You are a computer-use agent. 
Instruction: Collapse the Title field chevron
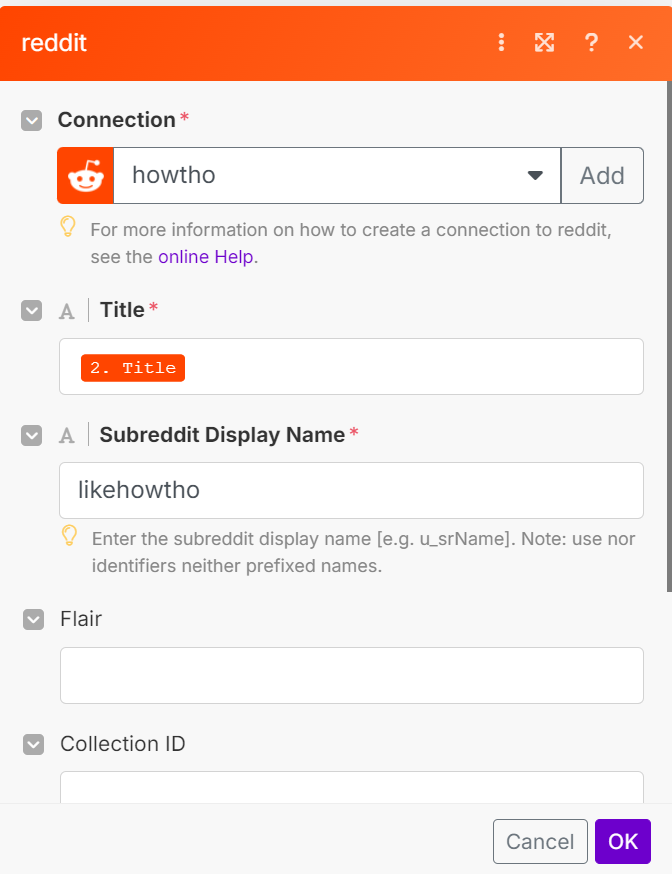[32, 310]
